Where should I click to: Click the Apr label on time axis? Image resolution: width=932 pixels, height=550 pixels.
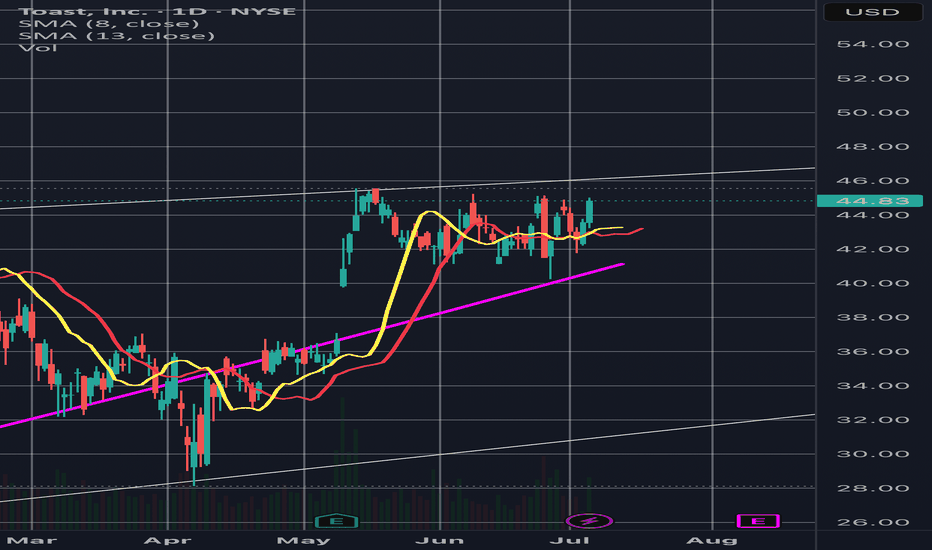tap(168, 540)
